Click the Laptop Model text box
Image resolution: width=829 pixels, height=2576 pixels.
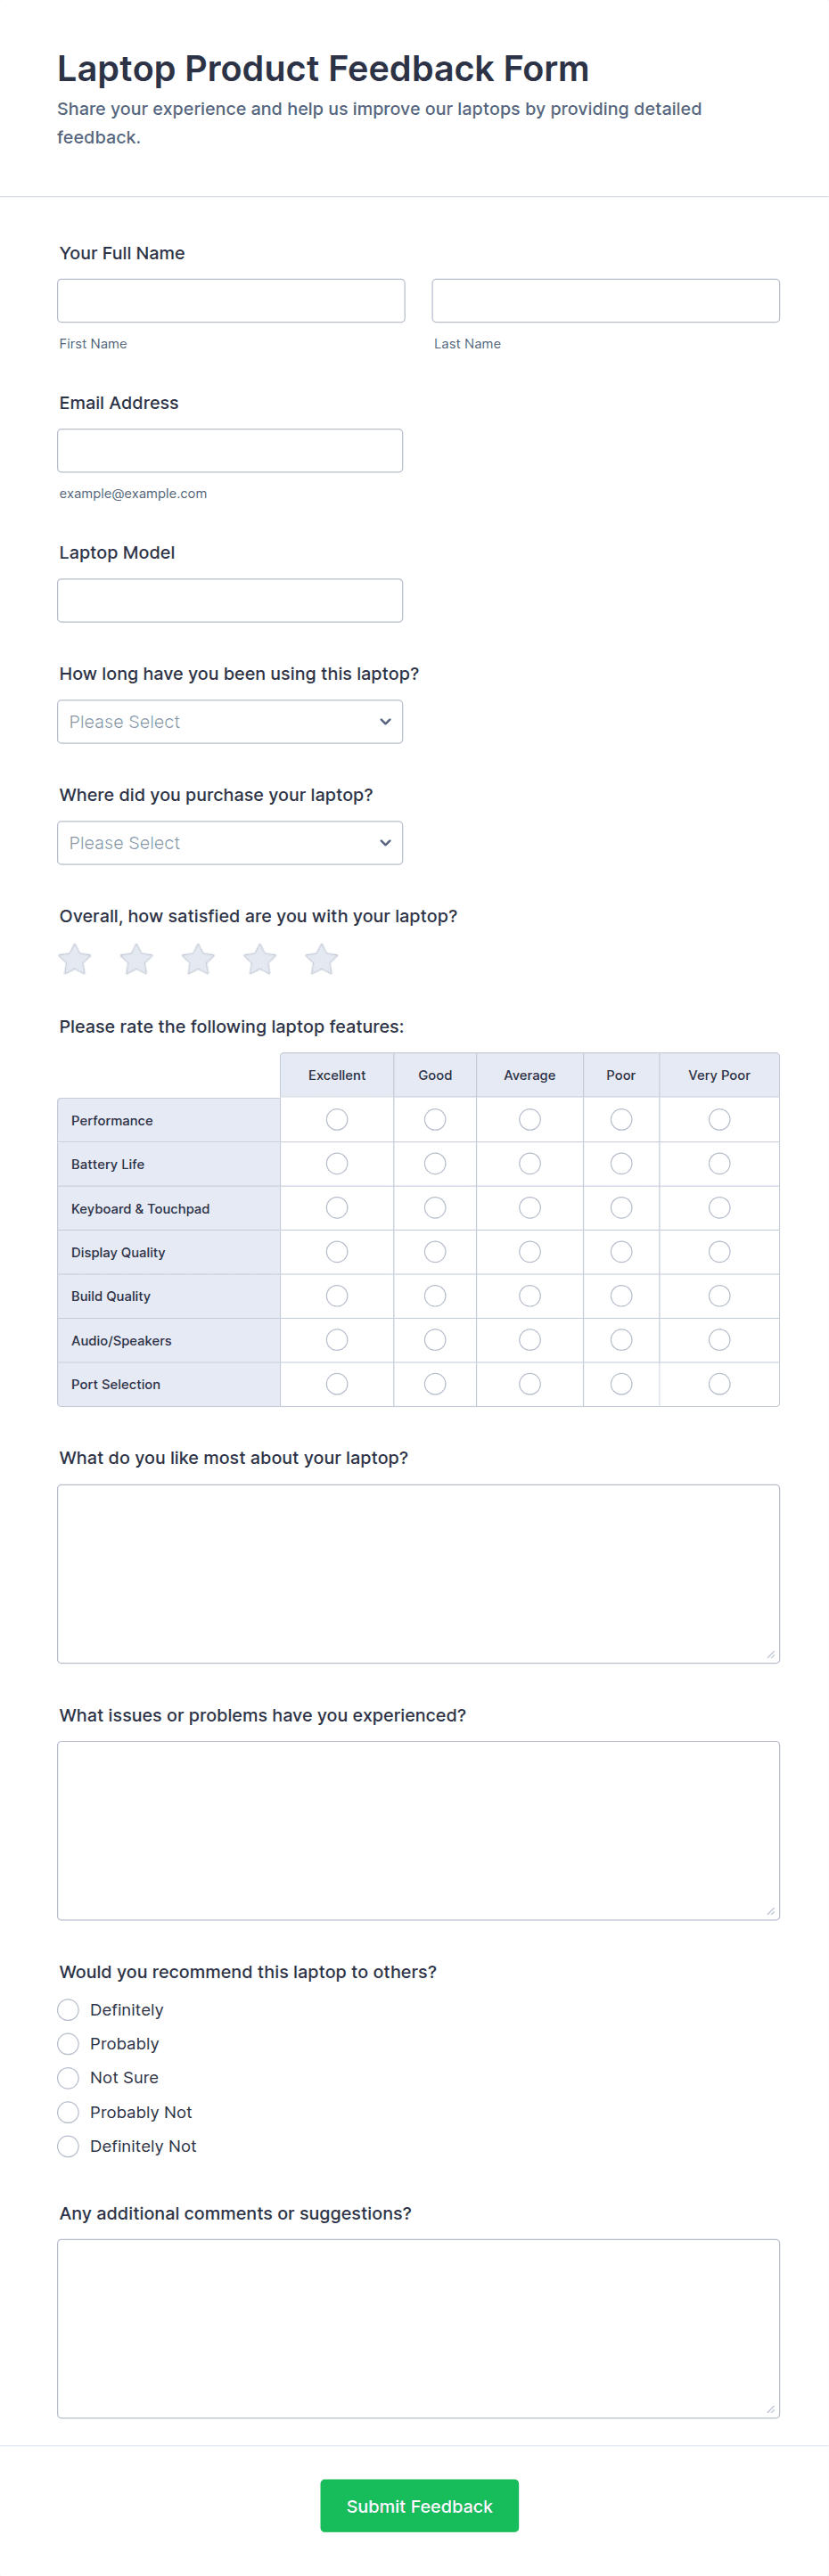click(x=230, y=601)
